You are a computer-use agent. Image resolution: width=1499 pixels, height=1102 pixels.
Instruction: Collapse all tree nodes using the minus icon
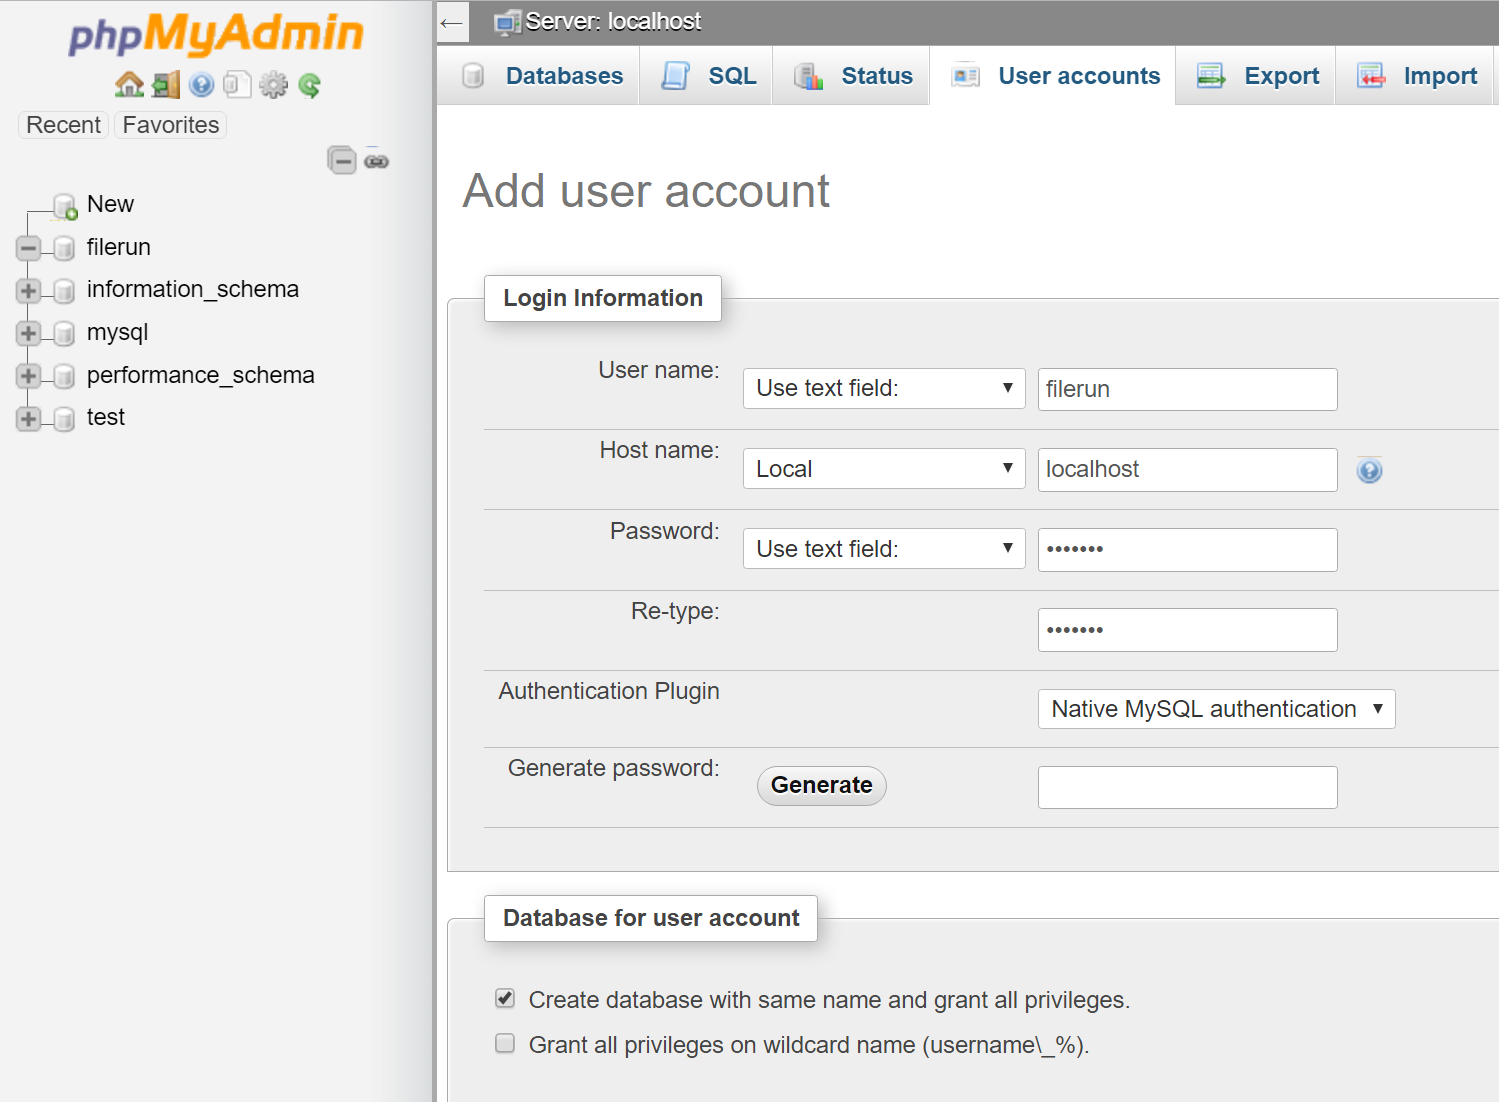[343, 160]
